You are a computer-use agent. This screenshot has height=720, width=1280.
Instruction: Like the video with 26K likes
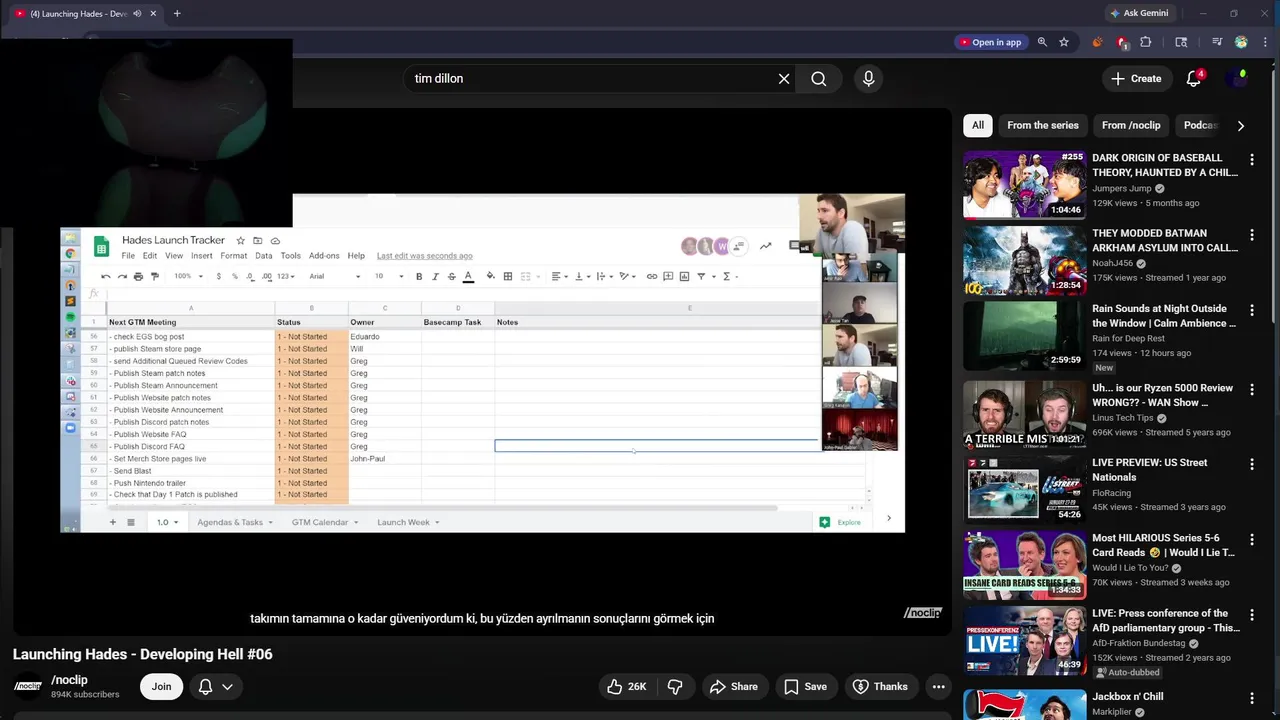click(x=627, y=686)
